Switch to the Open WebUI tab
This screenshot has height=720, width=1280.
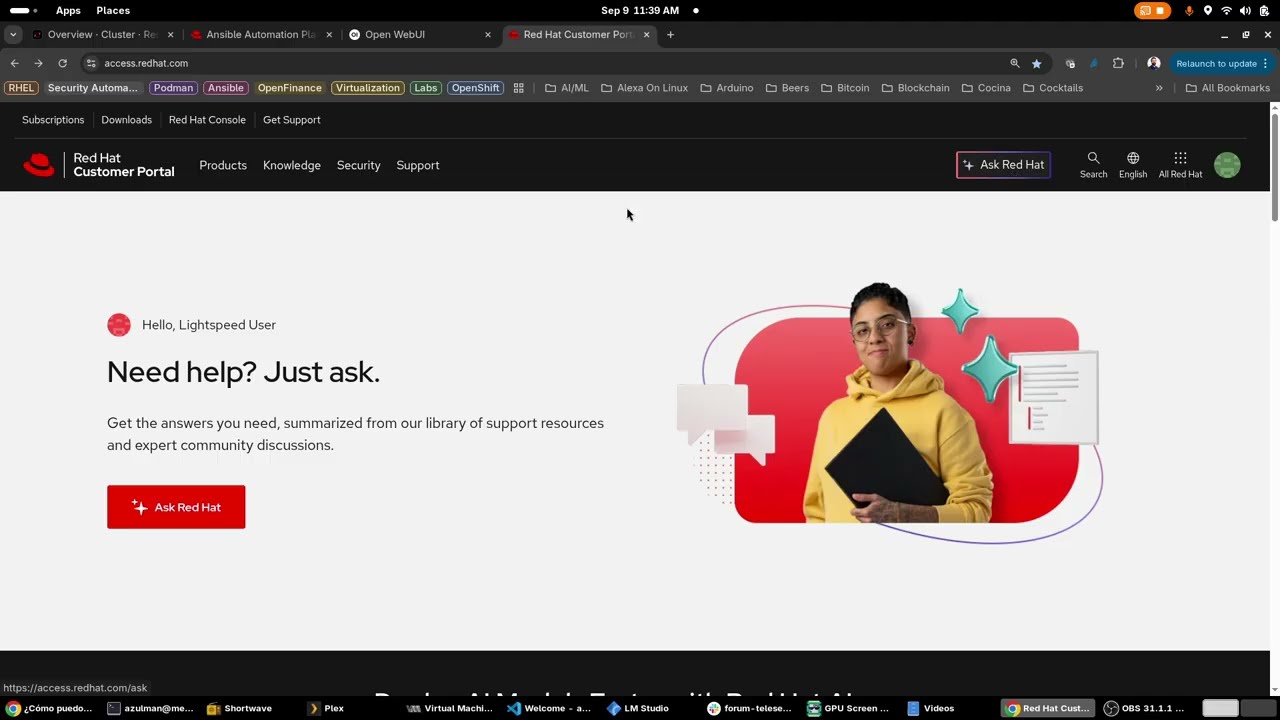[418, 34]
